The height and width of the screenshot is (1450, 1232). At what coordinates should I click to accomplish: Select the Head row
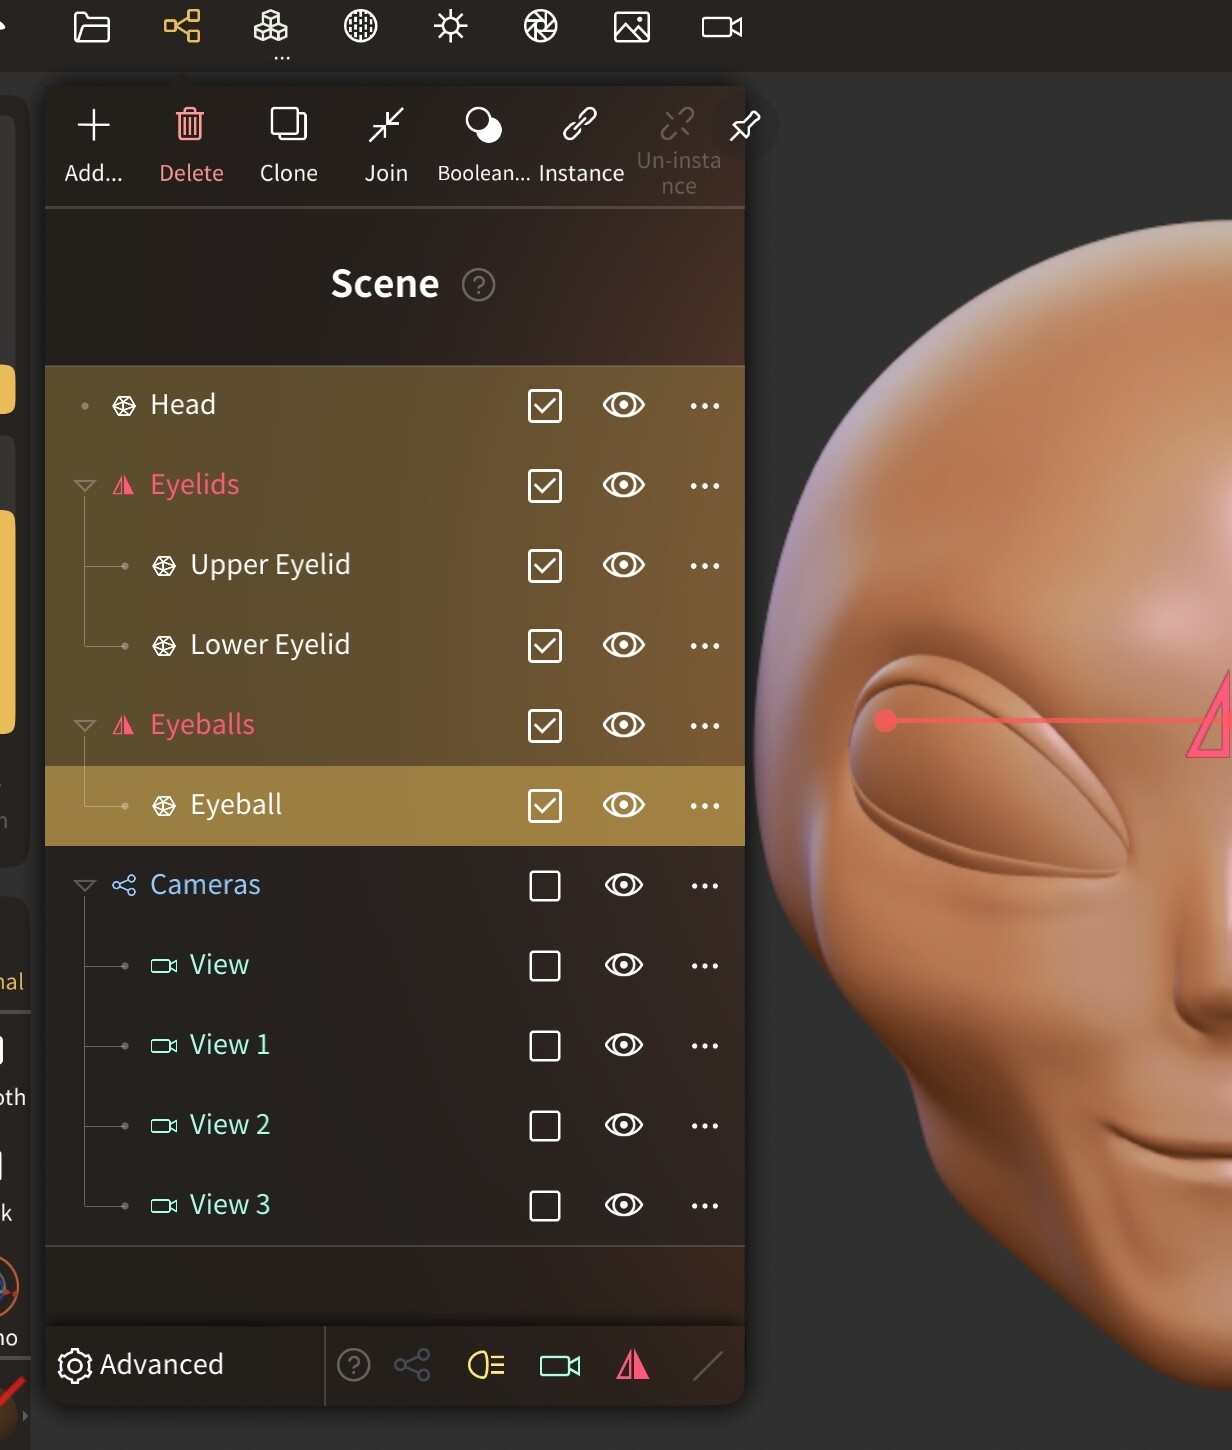tap(395, 406)
